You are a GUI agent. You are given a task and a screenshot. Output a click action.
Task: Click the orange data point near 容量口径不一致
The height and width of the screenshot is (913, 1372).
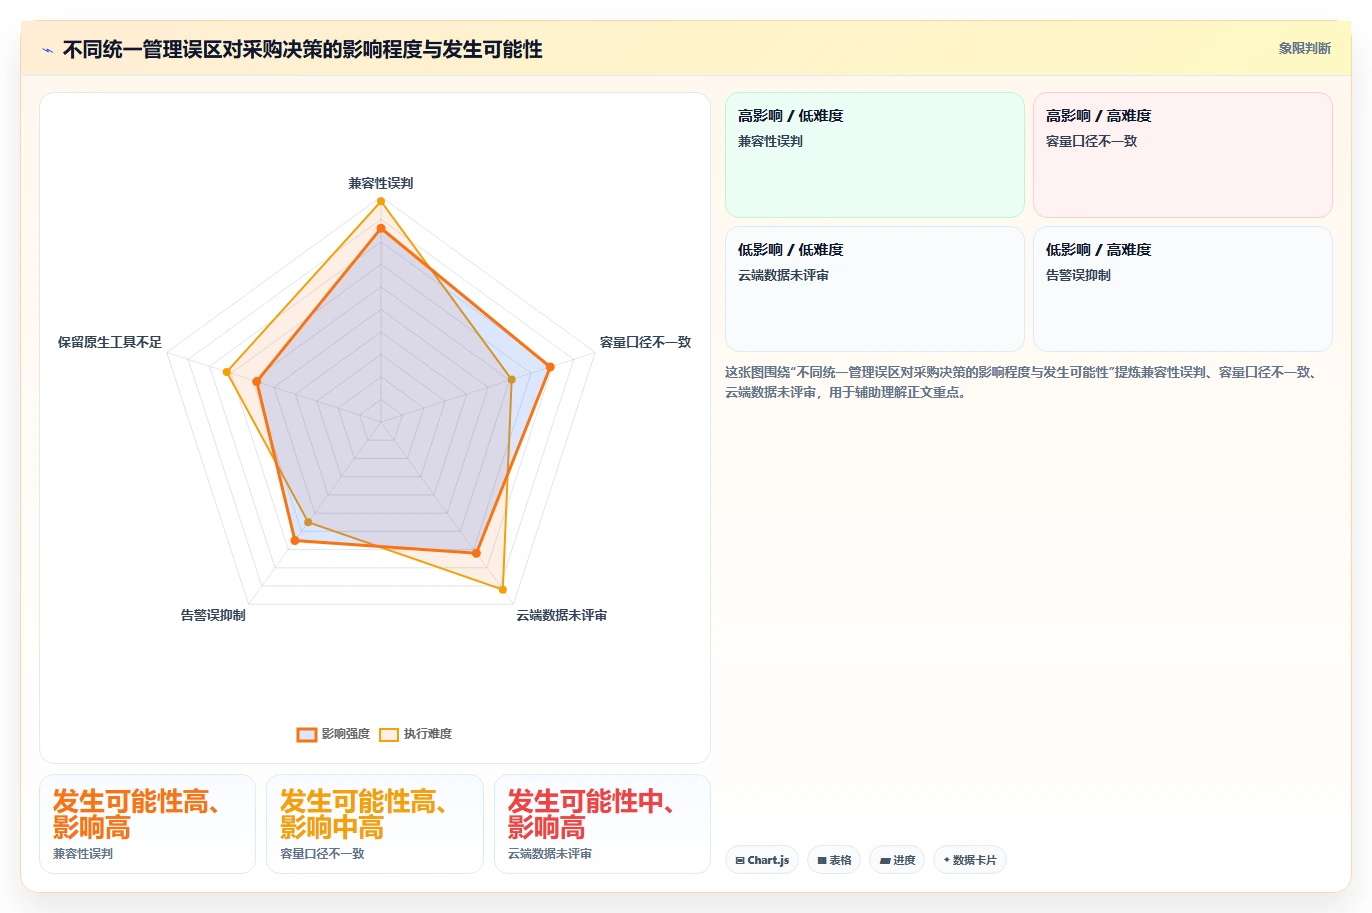pyautogui.click(x=549, y=367)
